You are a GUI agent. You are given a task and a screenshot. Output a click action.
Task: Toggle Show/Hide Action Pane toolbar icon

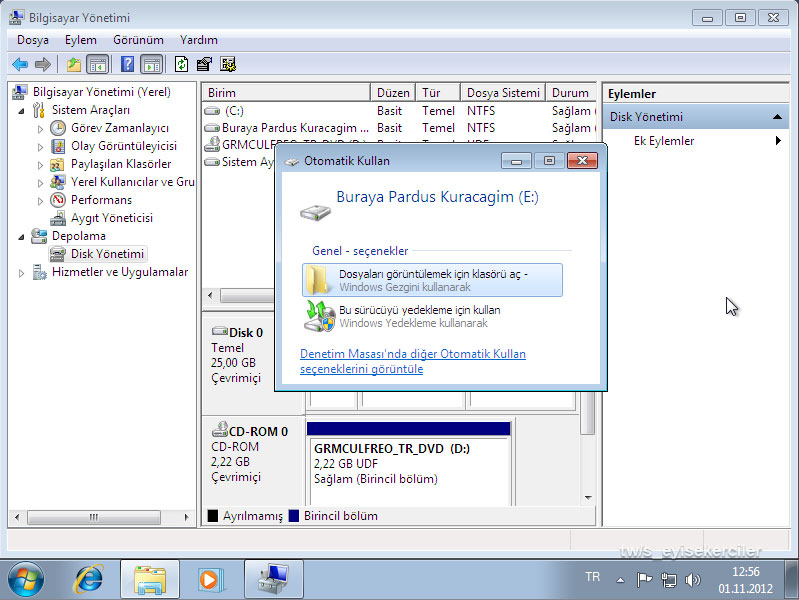click(x=152, y=64)
